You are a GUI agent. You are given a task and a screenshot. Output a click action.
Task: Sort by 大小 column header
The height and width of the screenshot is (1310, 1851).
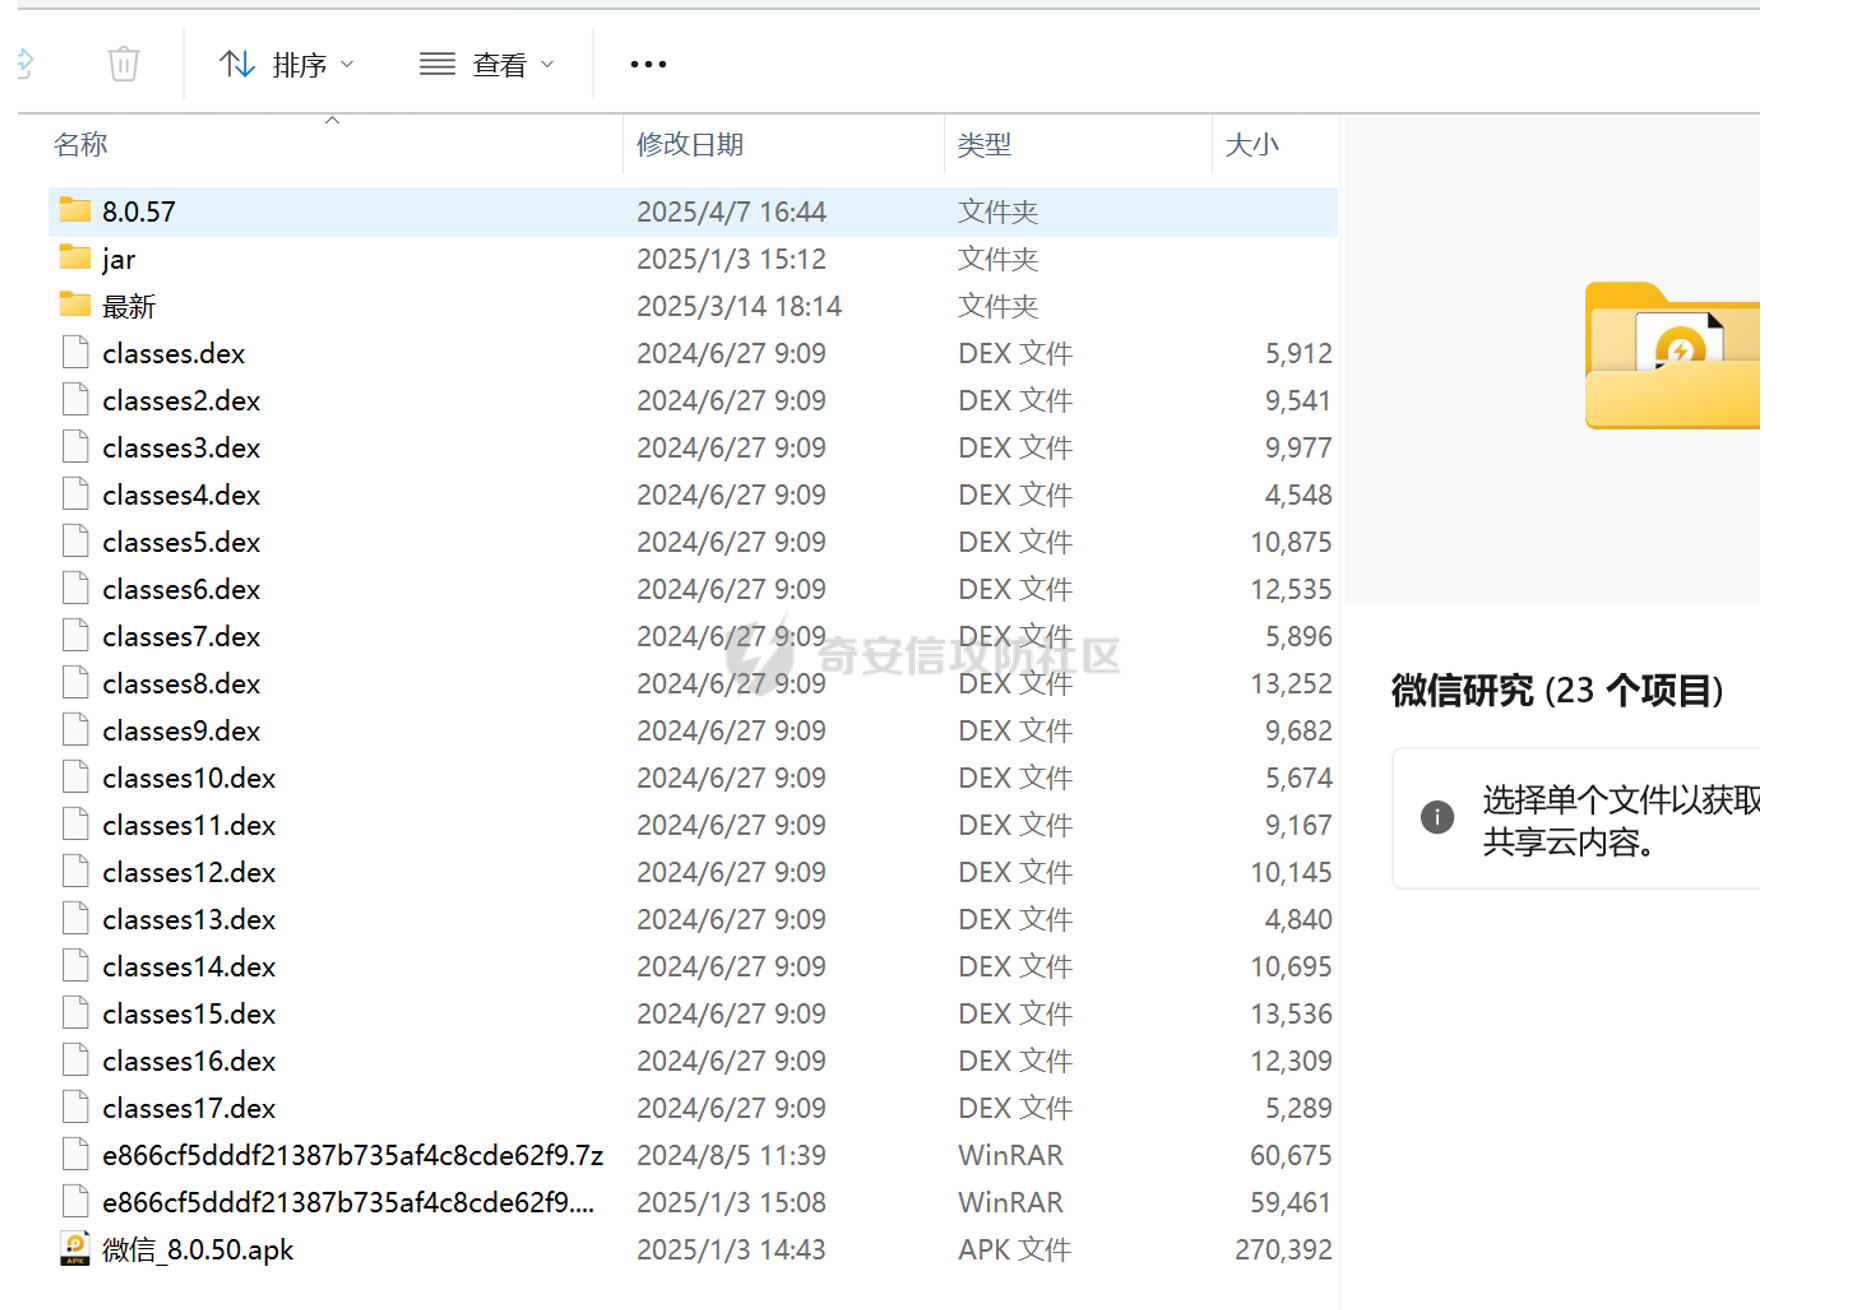[1251, 145]
